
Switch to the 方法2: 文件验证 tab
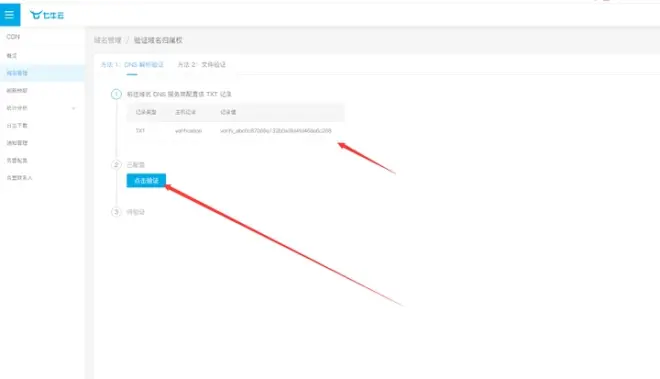tap(202, 64)
